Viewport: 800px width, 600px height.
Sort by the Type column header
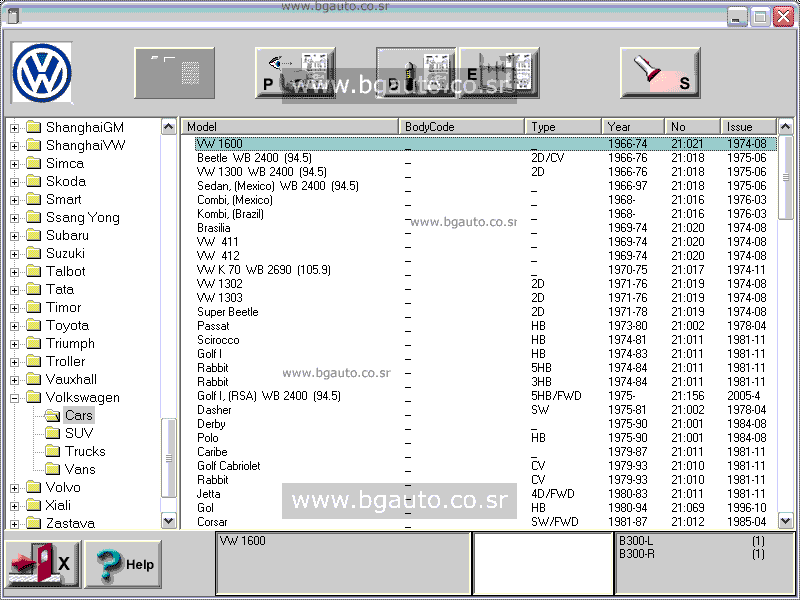563,127
